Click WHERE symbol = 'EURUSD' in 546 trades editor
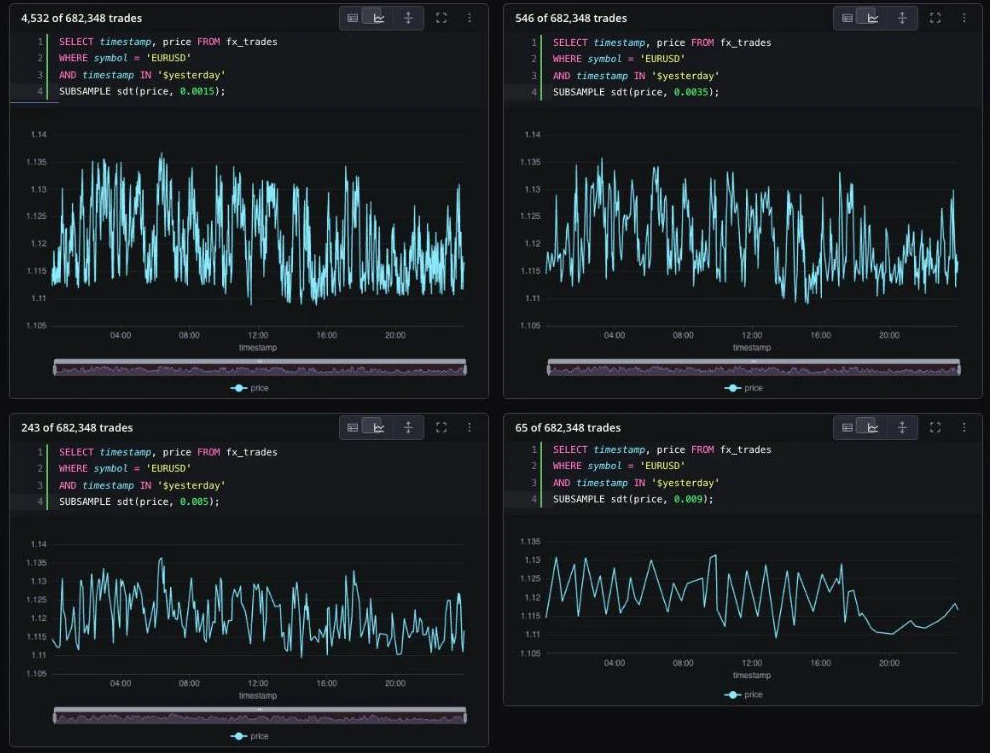 619,59
